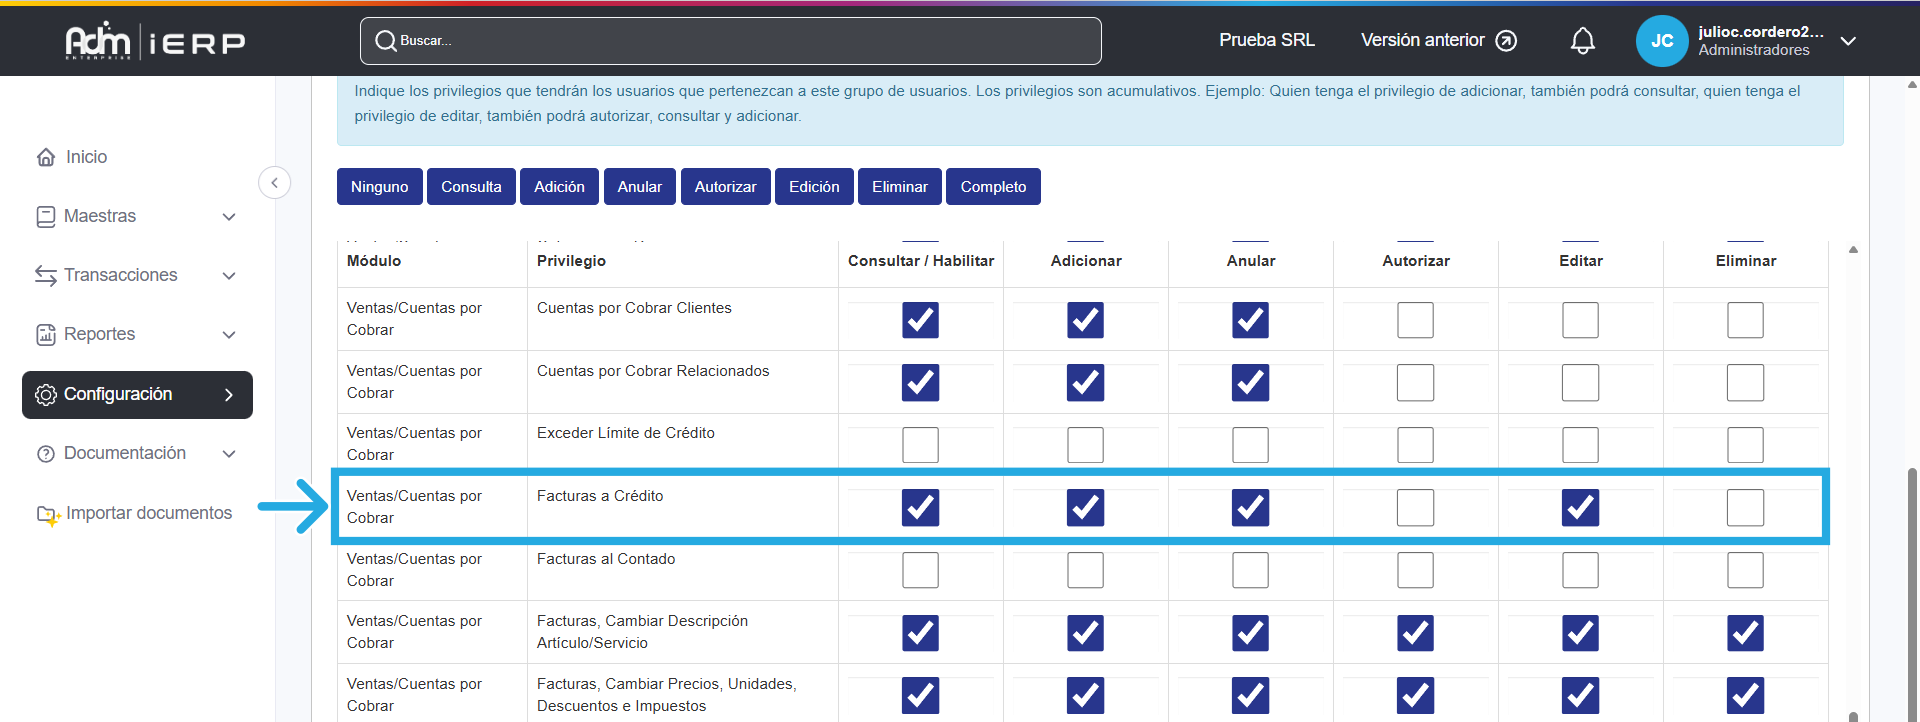This screenshot has height=722, width=1920.
Task: Expand the Maestras menu chevron
Action: coord(229,217)
